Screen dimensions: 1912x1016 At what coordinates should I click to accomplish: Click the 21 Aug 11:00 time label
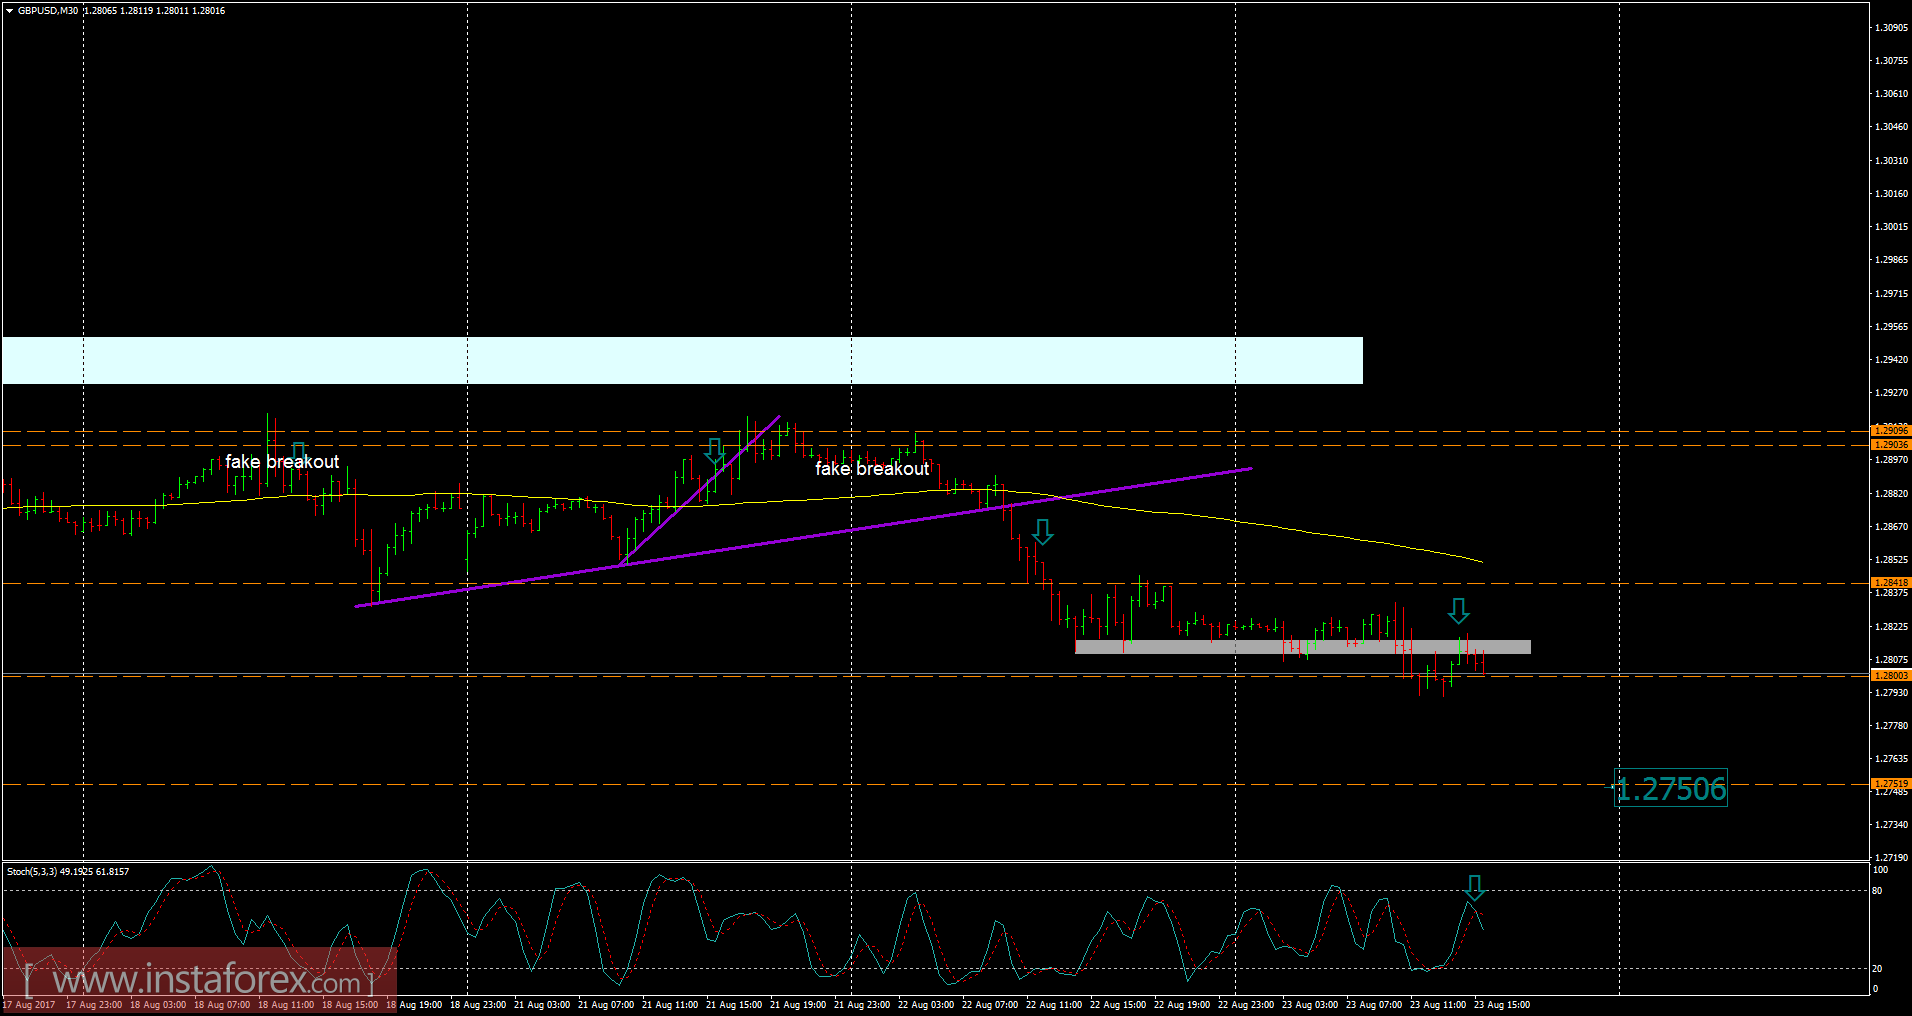point(670,1005)
